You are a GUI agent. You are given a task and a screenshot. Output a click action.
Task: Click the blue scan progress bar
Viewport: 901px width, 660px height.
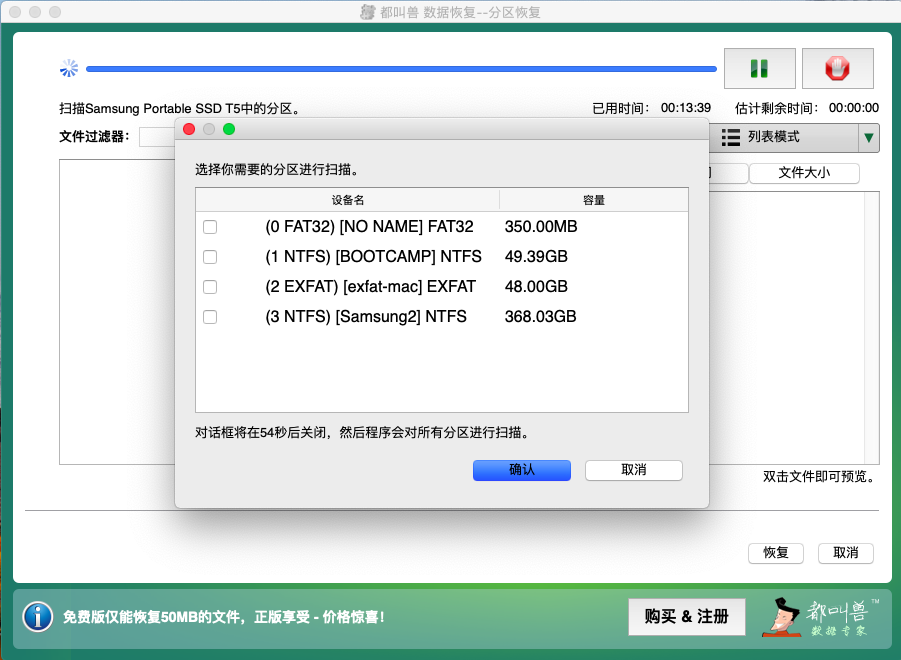tap(400, 69)
